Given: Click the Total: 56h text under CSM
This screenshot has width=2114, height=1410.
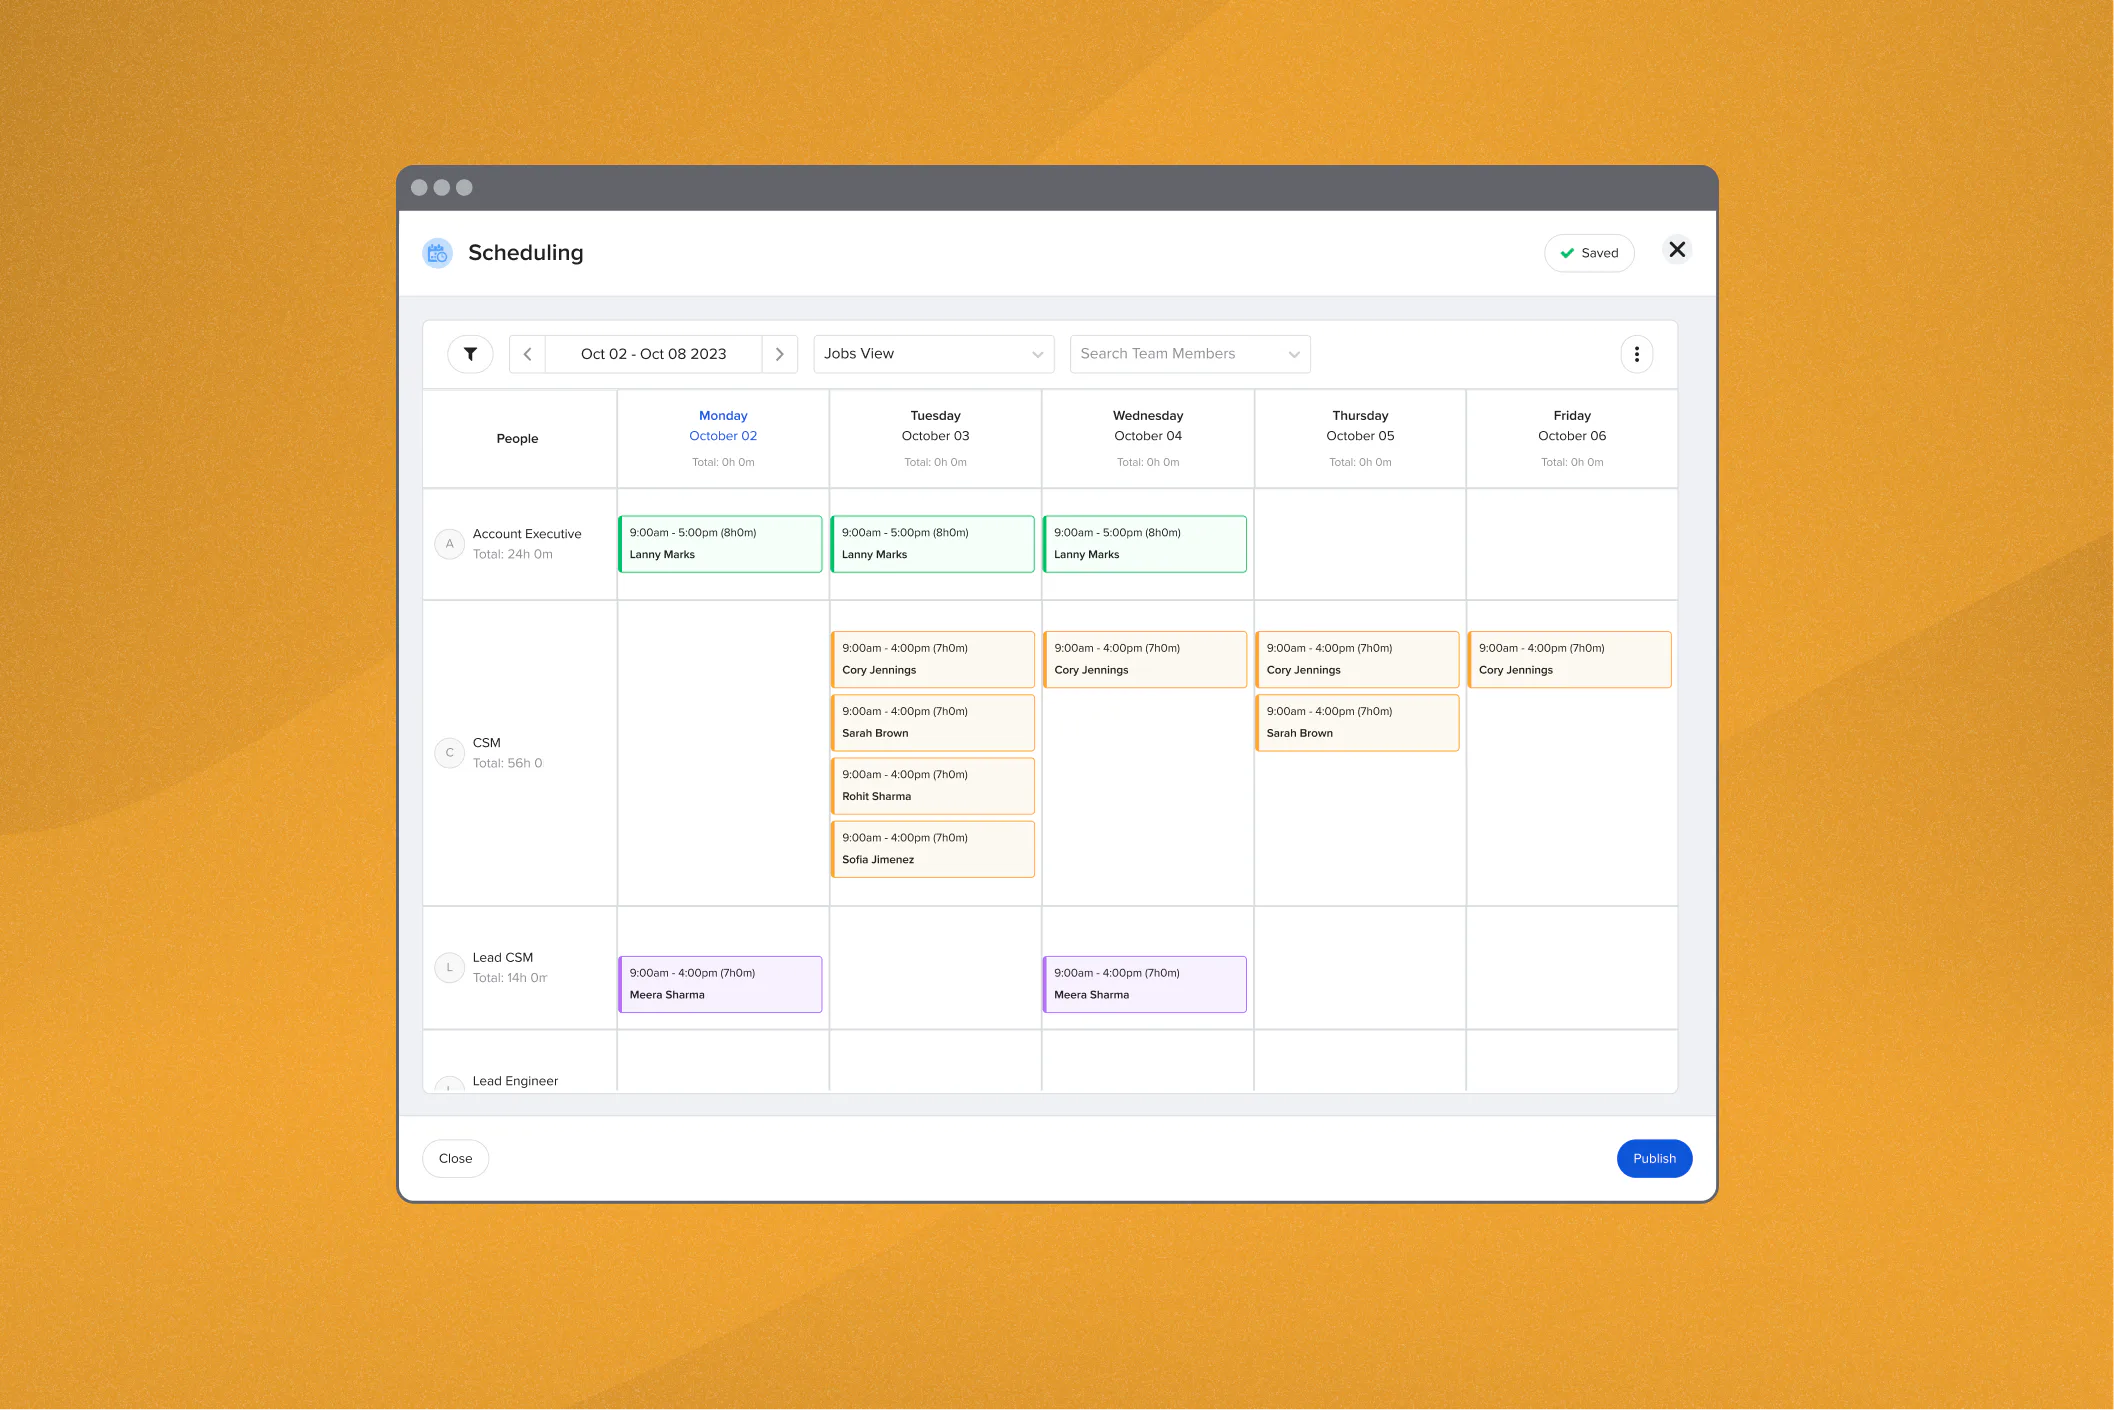Looking at the screenshot, I should click(x=507, y=763).
